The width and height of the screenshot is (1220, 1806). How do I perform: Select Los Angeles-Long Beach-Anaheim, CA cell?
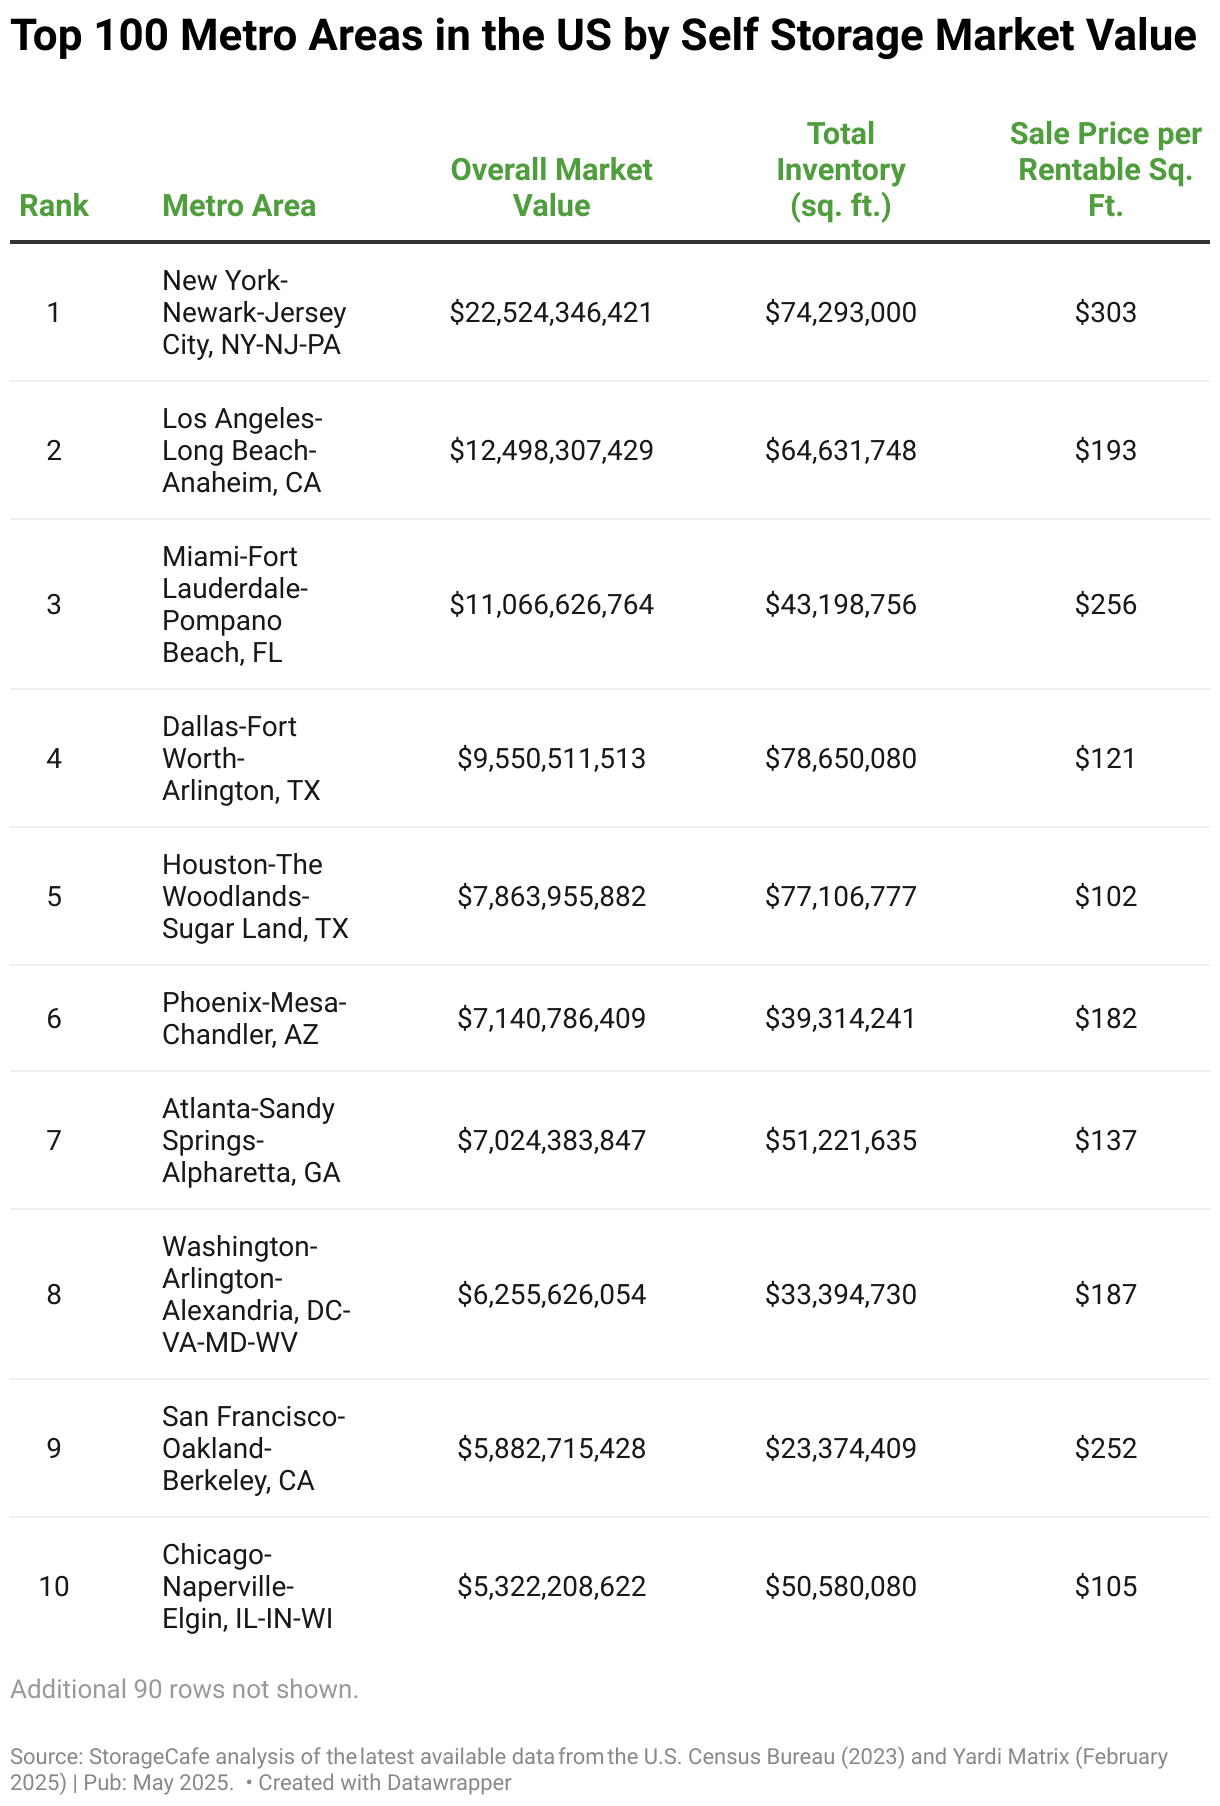coord(242,450)
